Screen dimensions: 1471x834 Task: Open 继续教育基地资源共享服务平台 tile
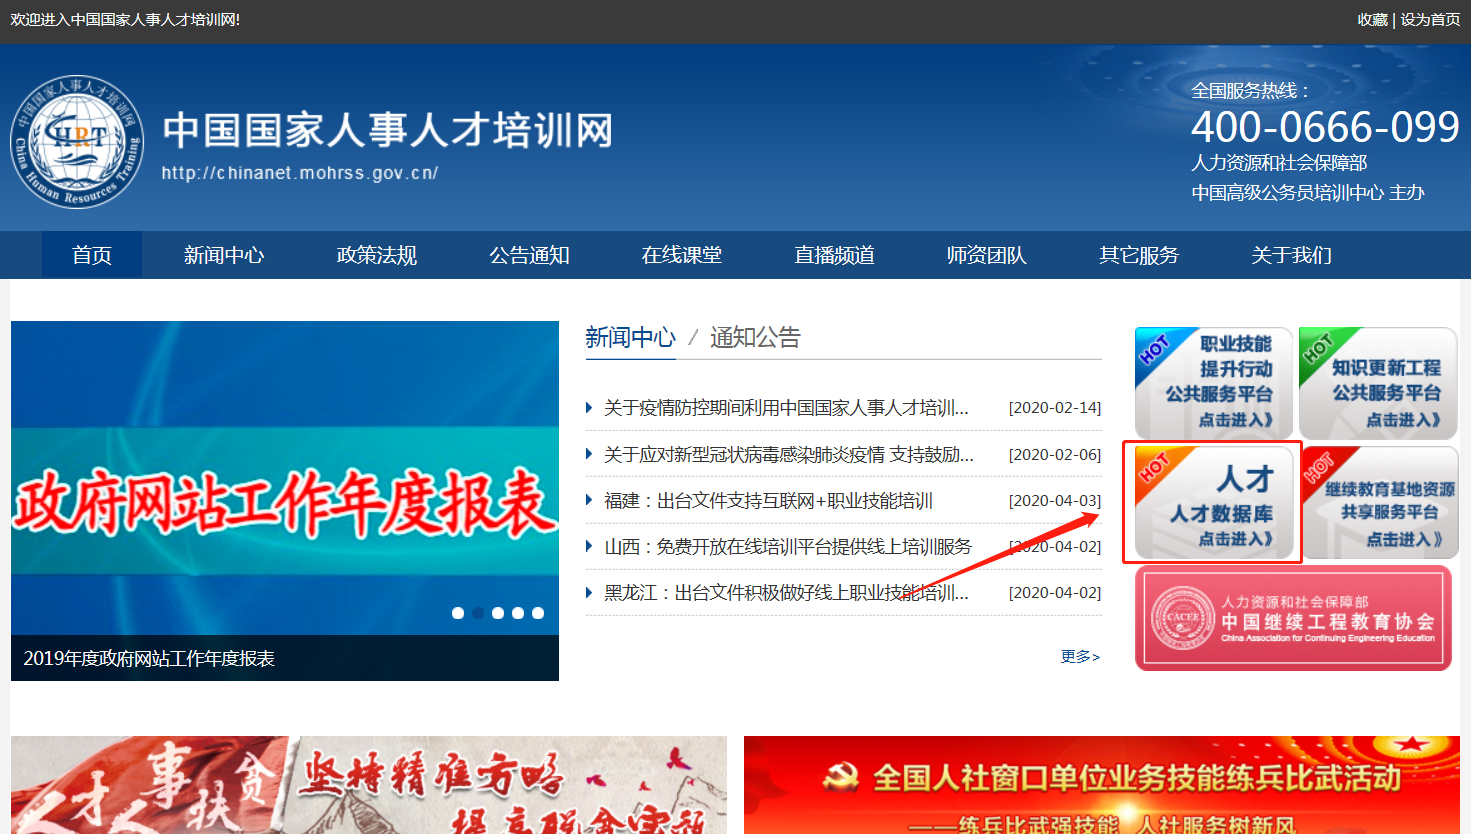[1380, 502]
